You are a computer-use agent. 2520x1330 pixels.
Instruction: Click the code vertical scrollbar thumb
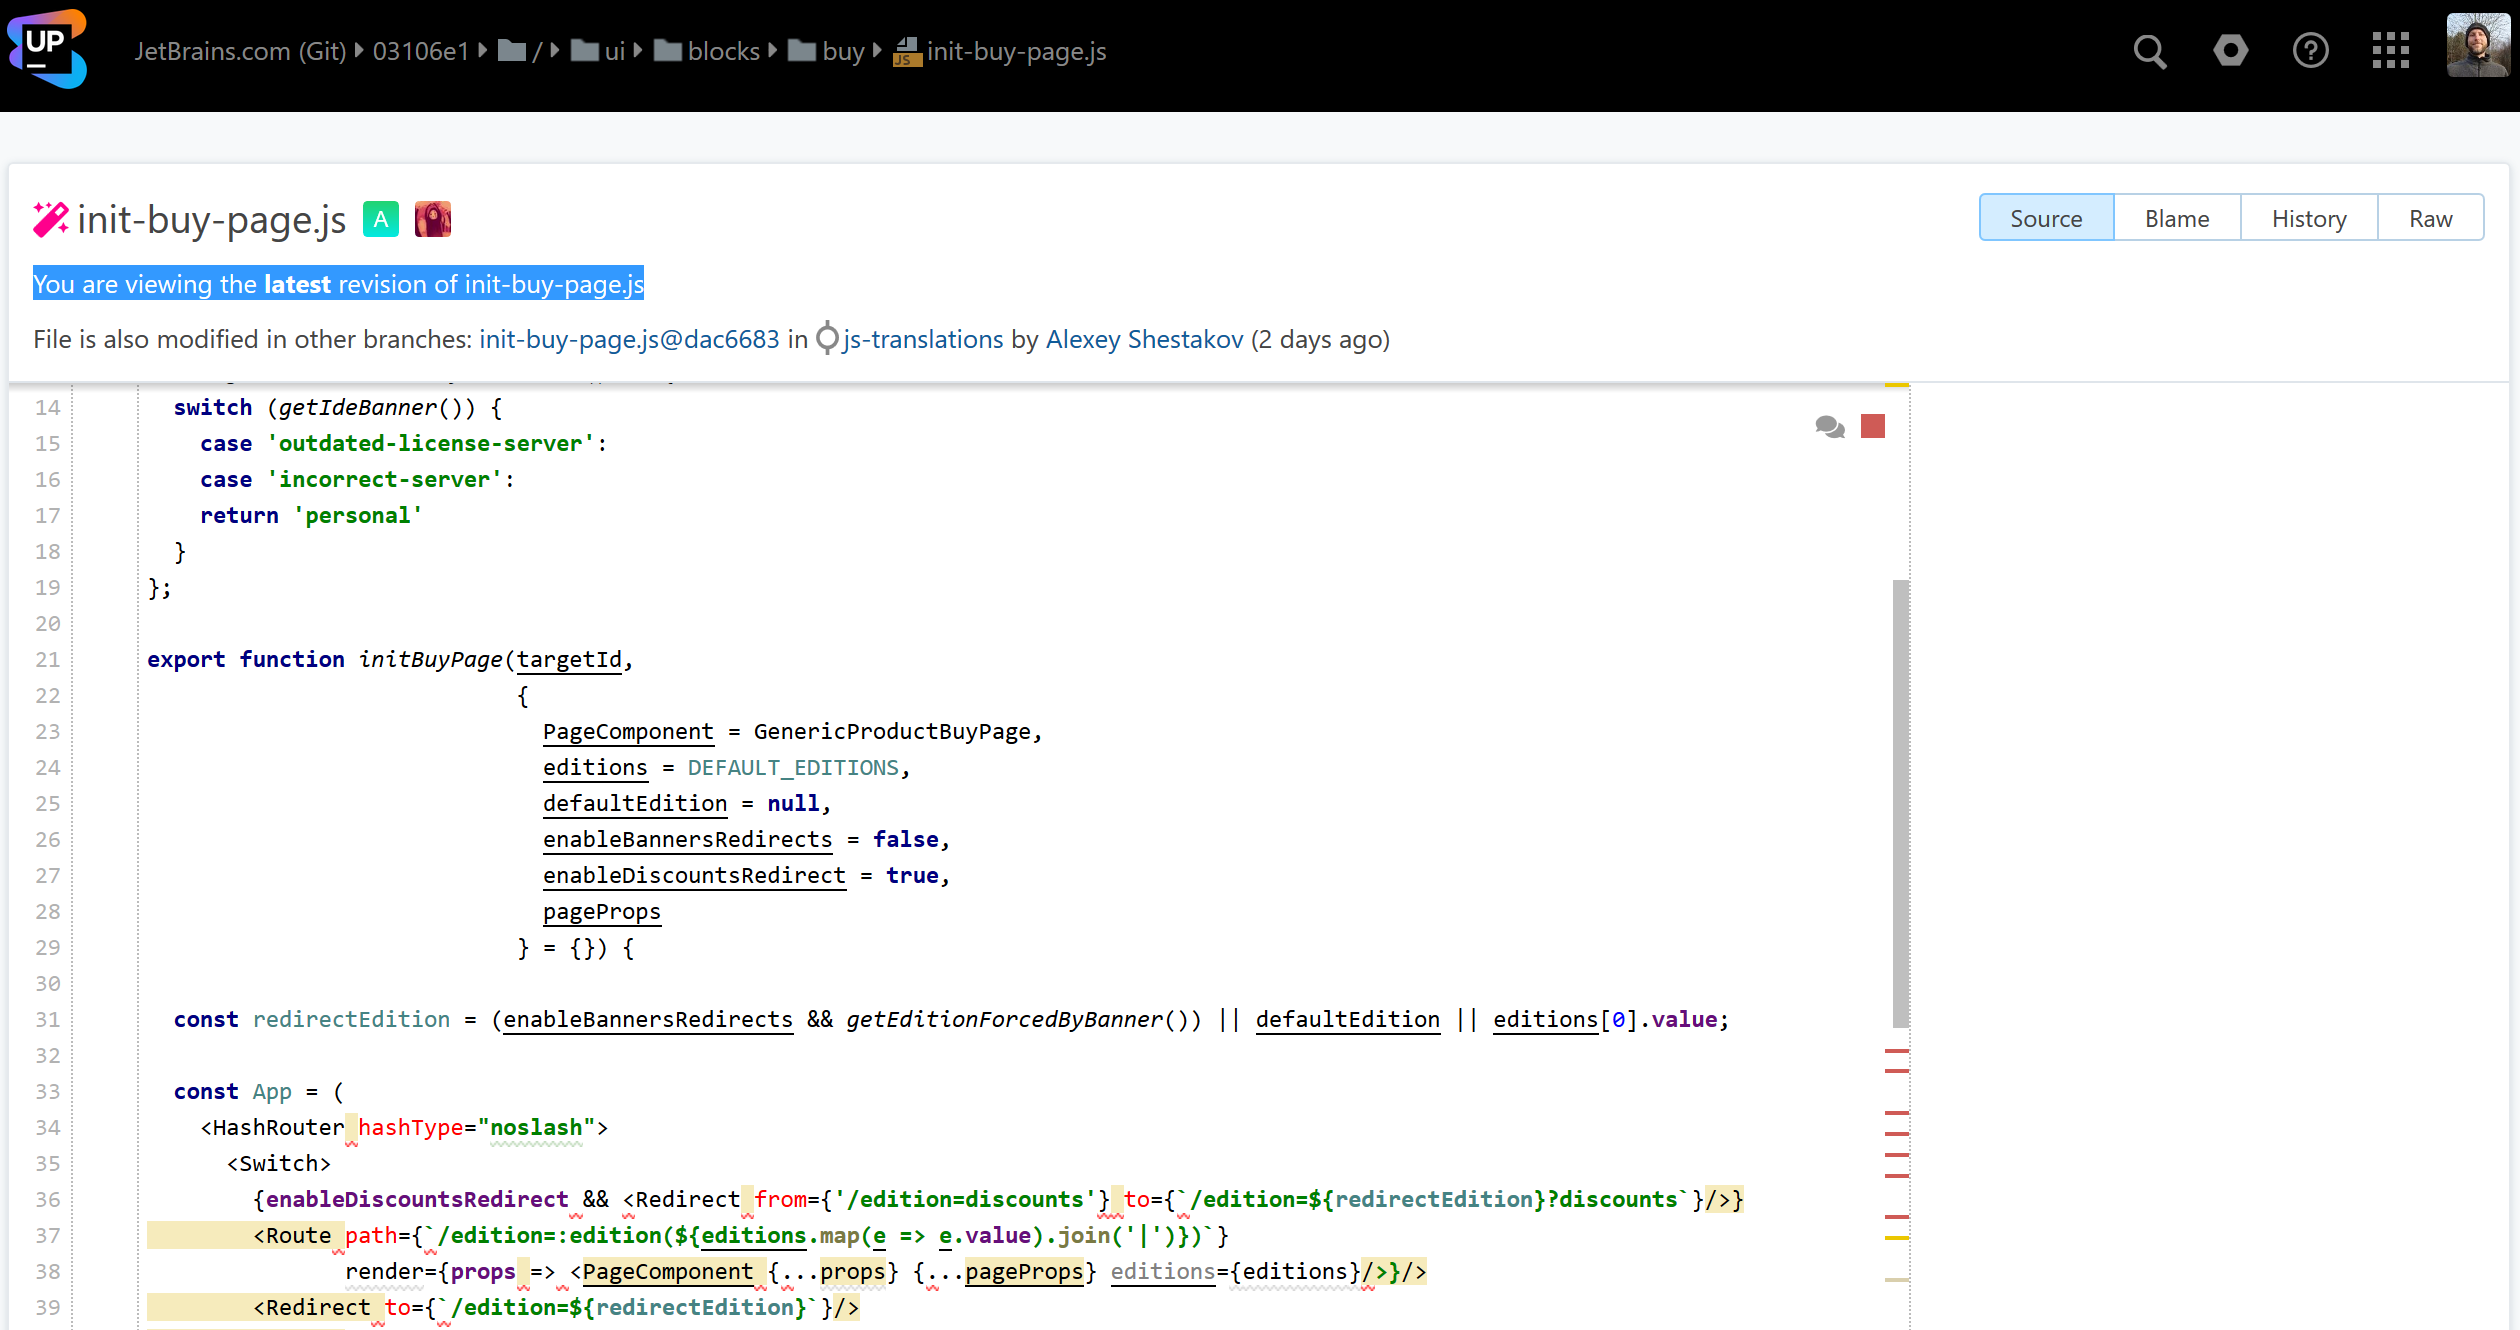1900,803
